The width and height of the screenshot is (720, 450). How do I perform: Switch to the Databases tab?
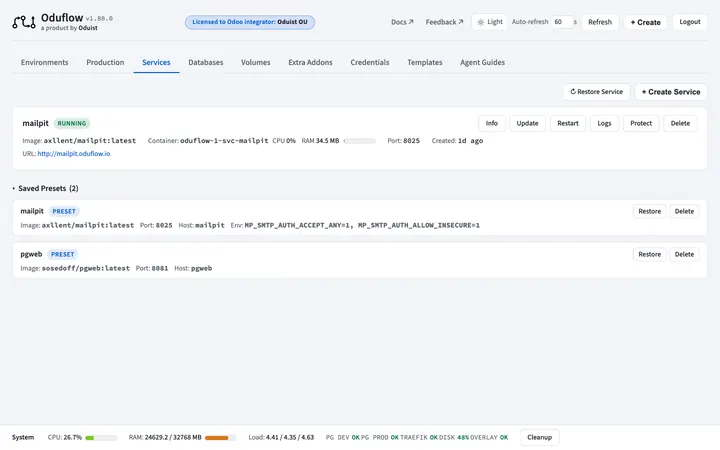point(206,62)
